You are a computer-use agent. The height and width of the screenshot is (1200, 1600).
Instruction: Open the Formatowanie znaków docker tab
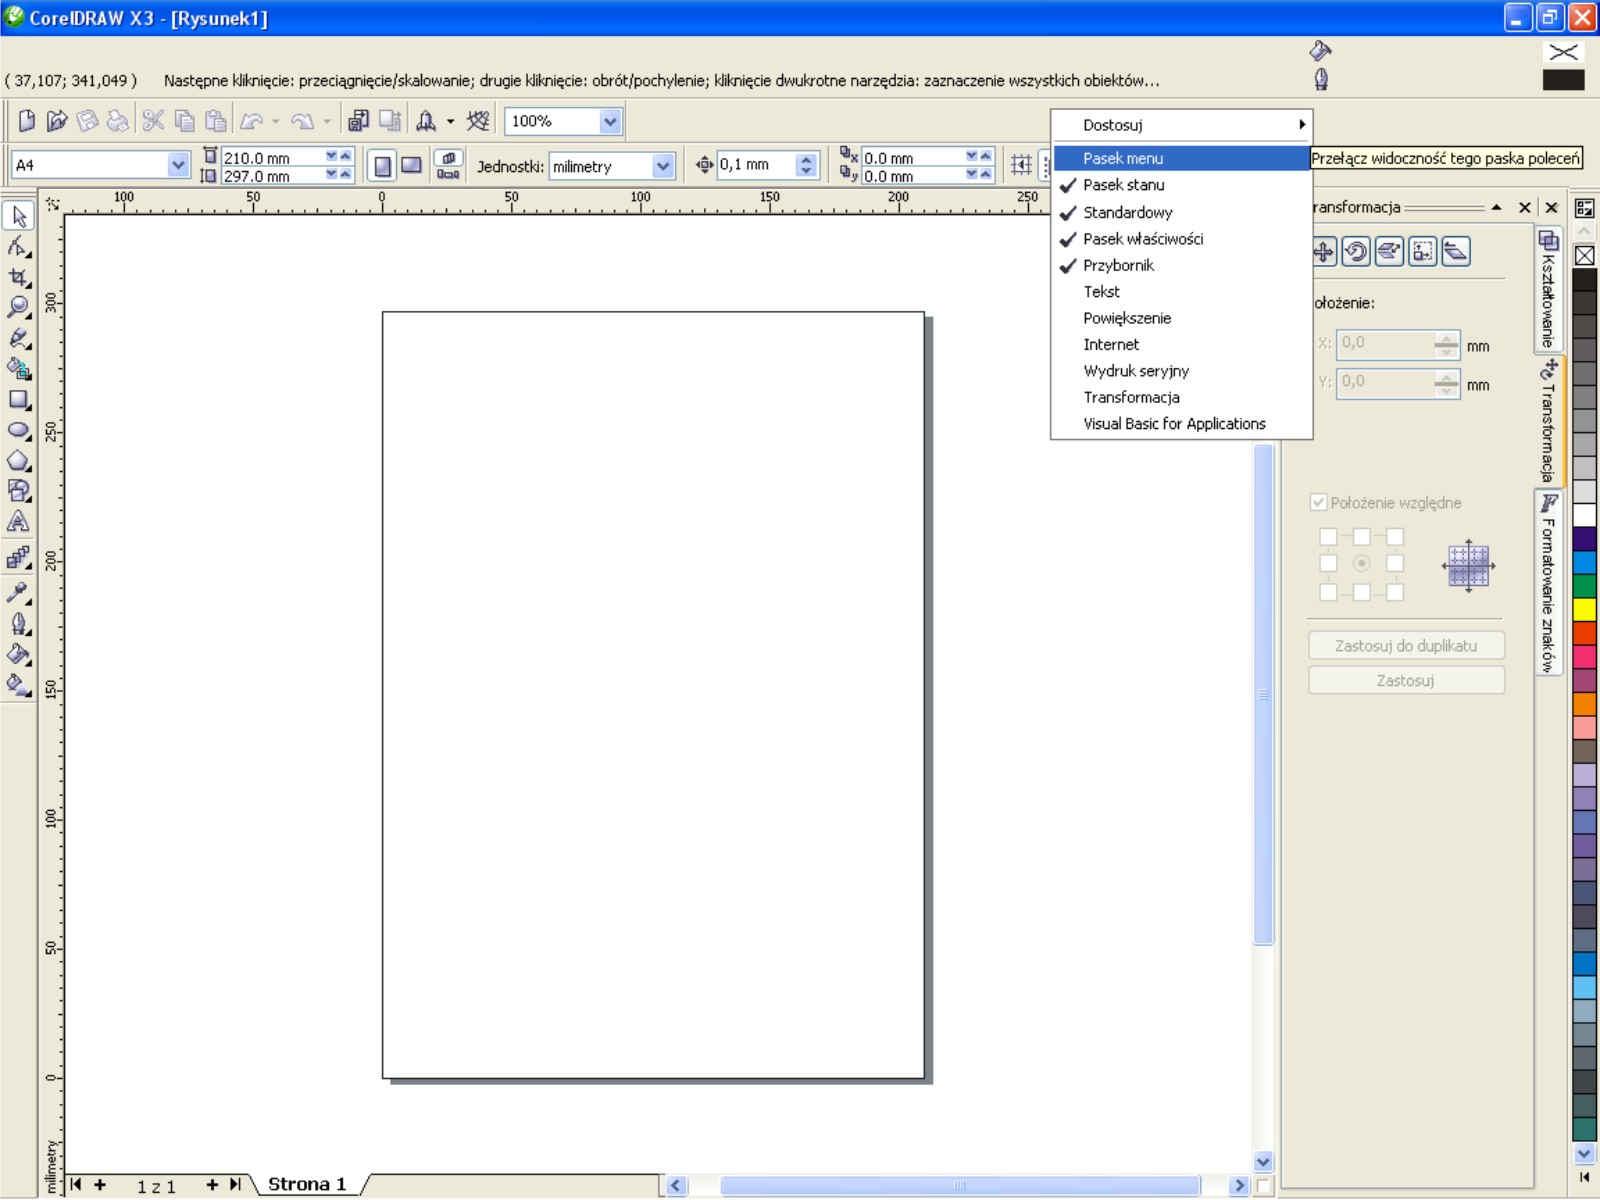1548,585
